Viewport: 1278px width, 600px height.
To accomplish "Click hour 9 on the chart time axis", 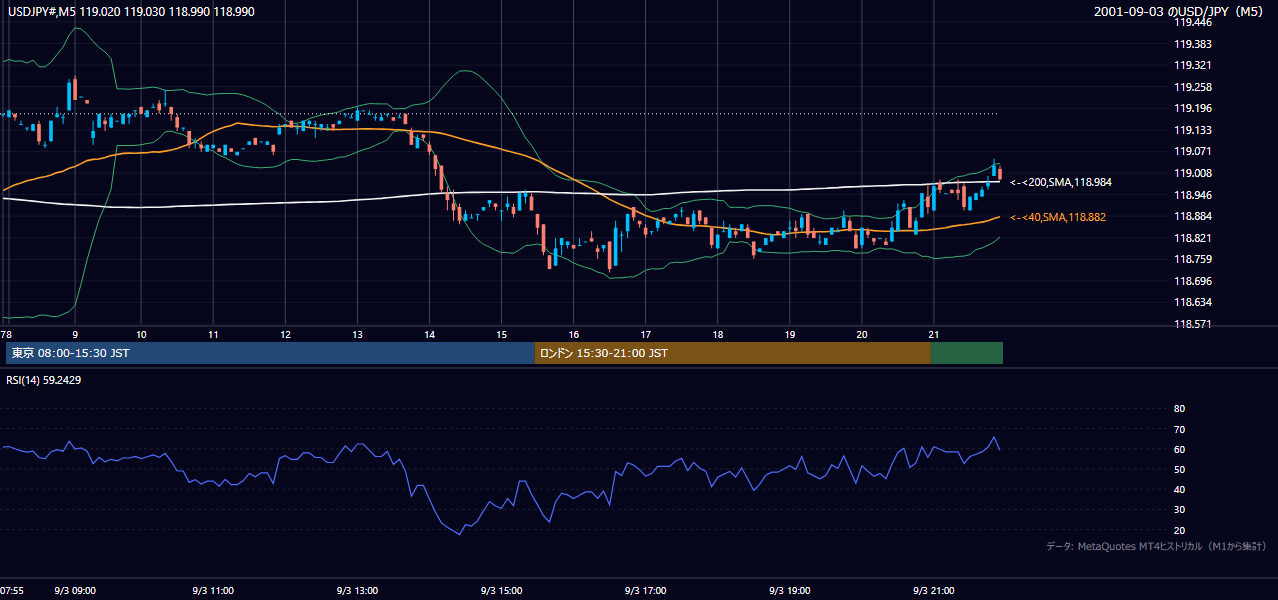I will (75, 334).
